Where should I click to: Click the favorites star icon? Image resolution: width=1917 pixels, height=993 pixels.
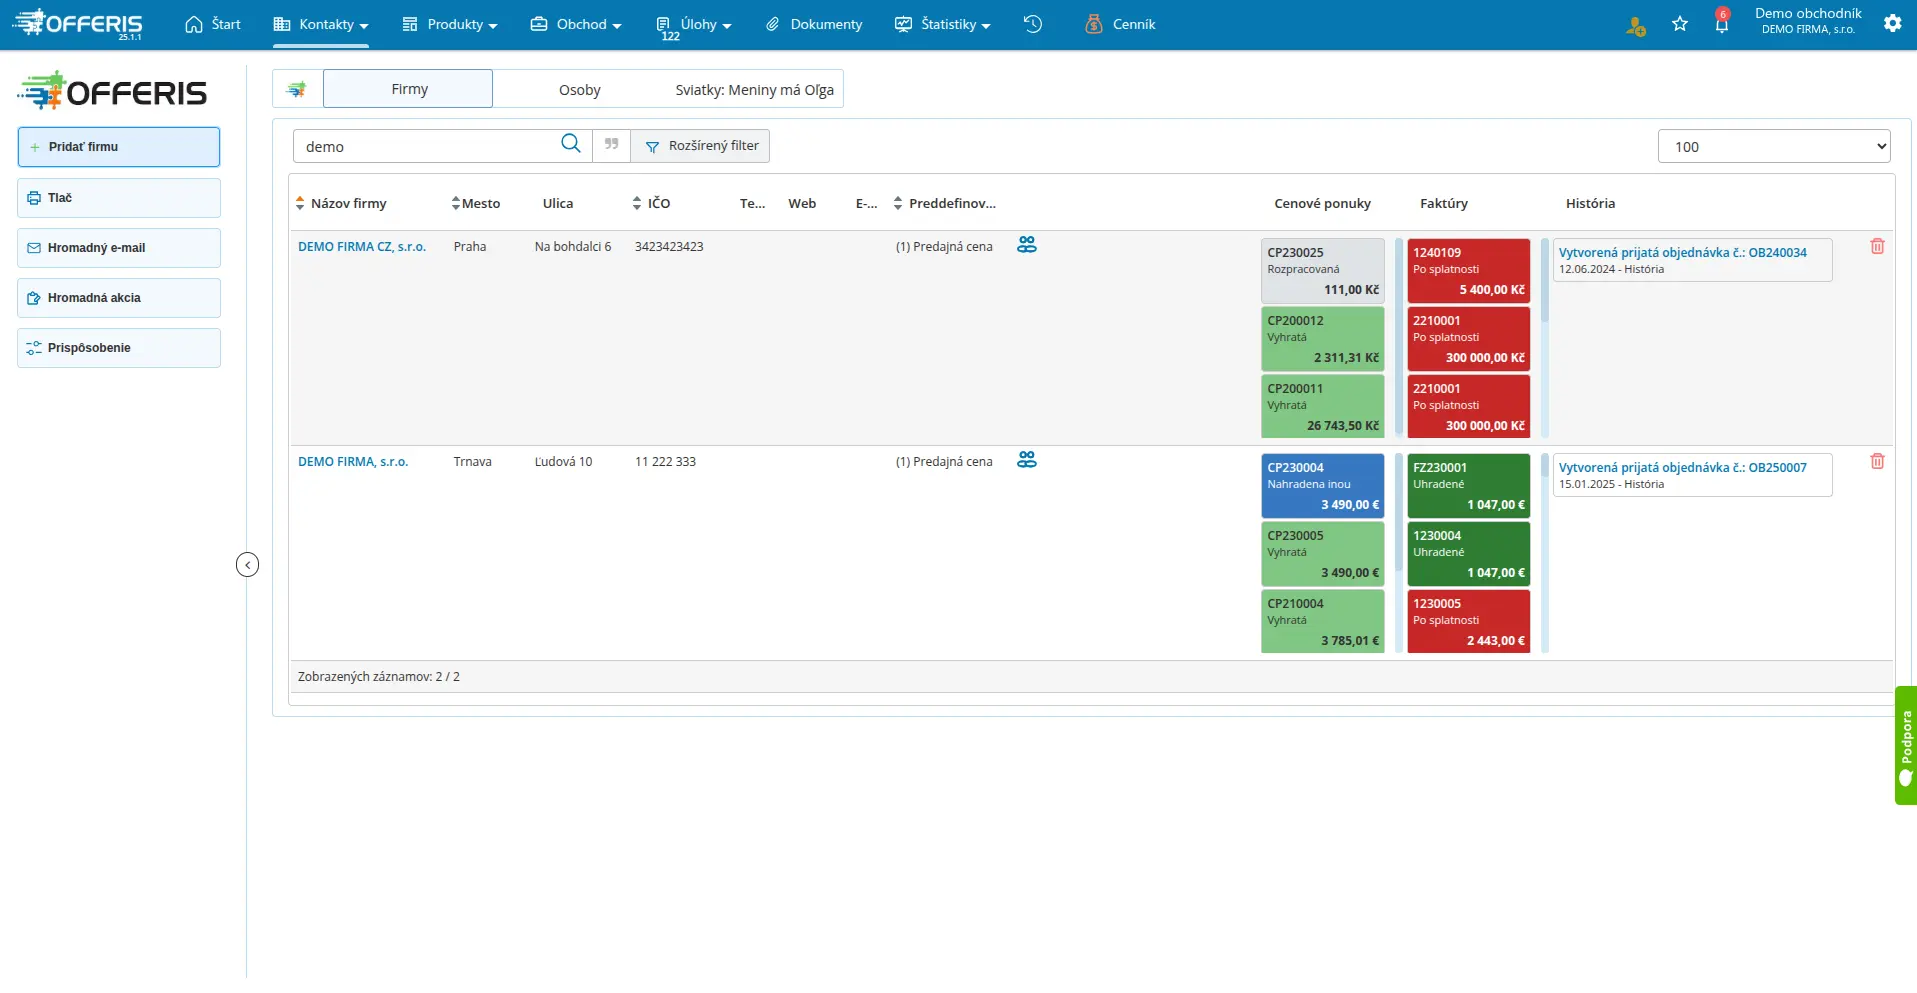pyautogui.click(x=1680, y=24)
